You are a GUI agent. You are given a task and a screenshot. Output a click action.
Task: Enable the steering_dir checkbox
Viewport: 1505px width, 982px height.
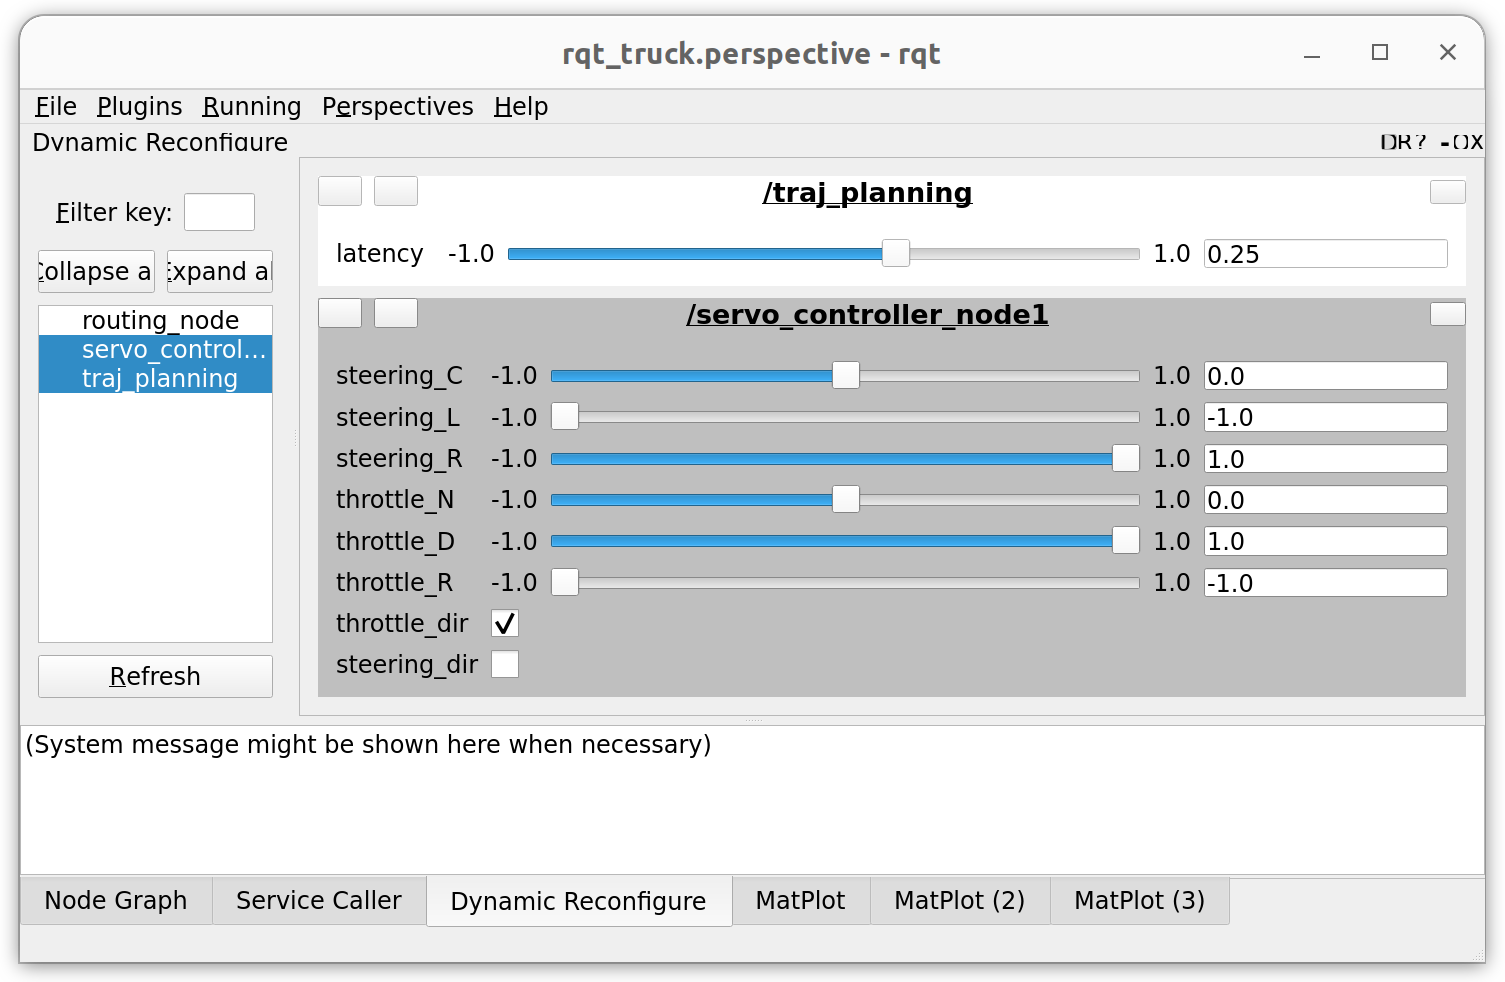click(x=504, y=663)
